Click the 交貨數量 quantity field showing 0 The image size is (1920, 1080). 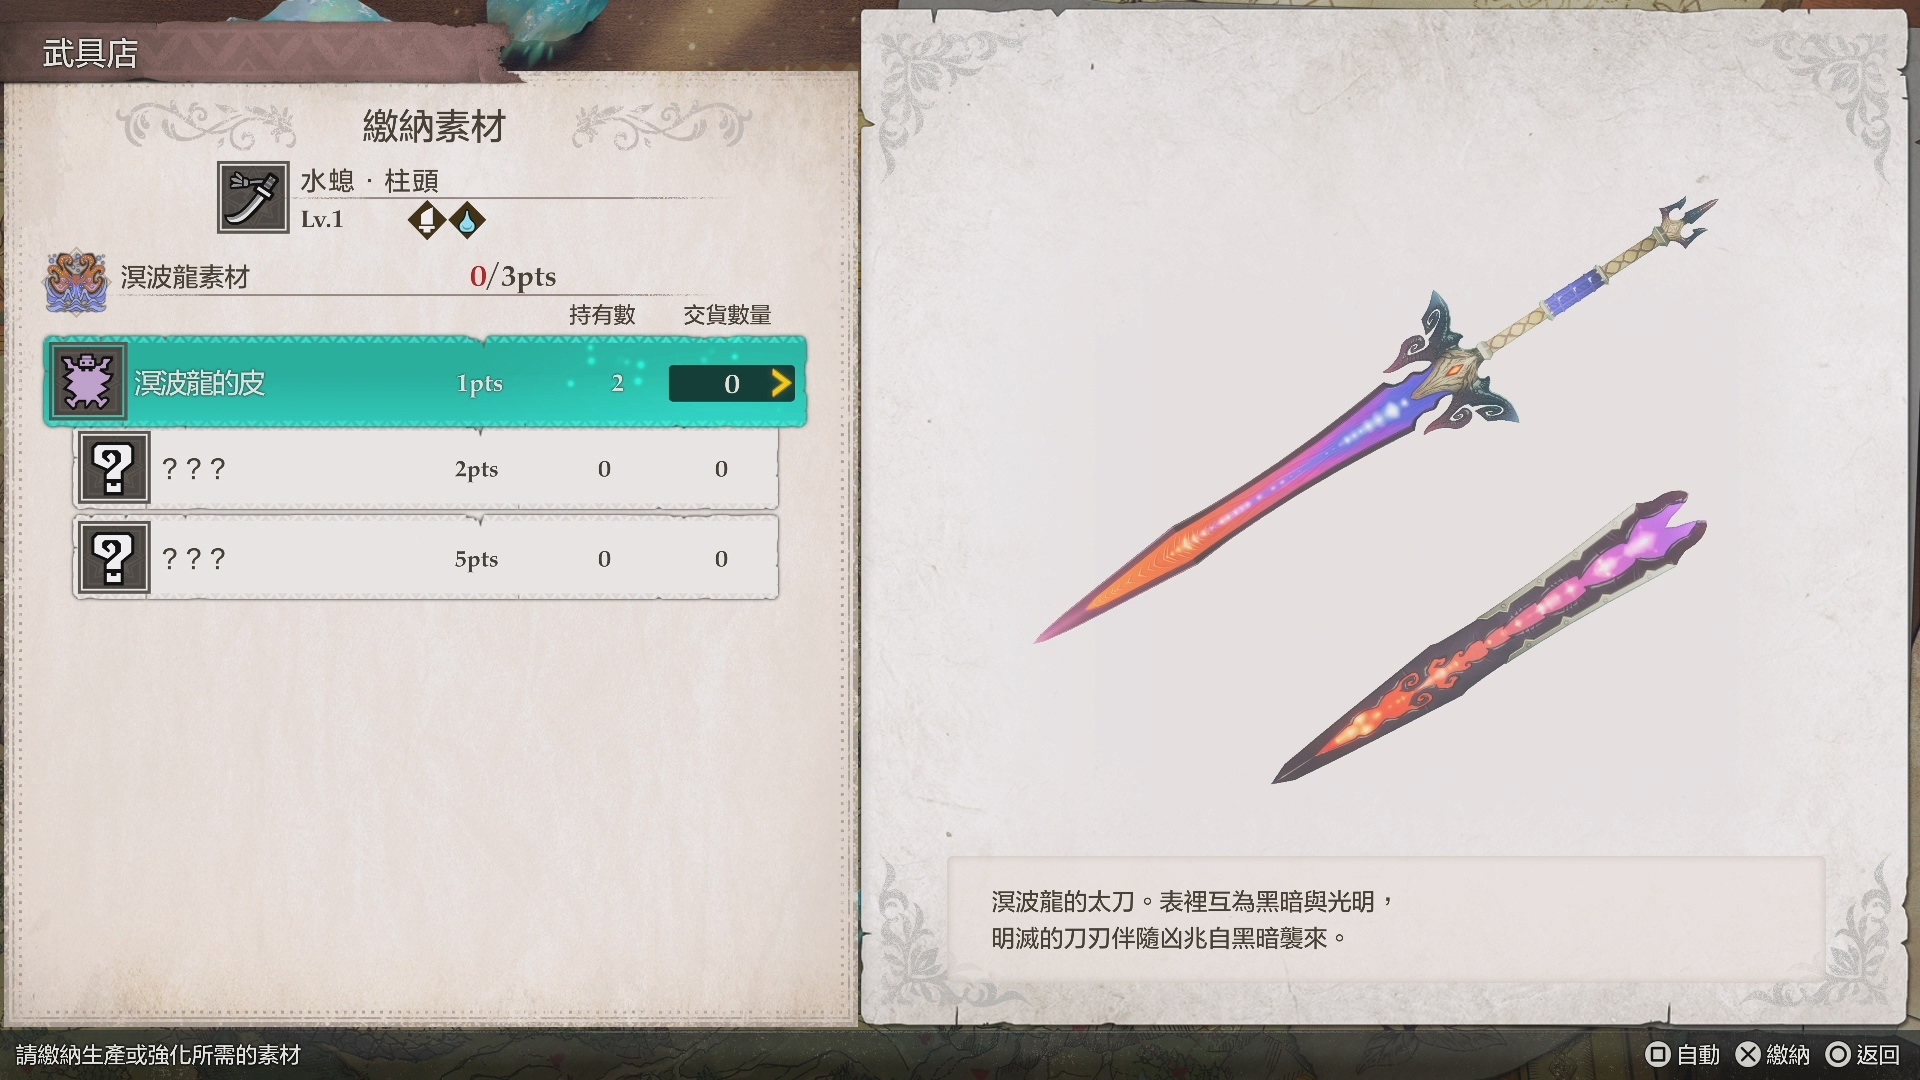point(731,384)
